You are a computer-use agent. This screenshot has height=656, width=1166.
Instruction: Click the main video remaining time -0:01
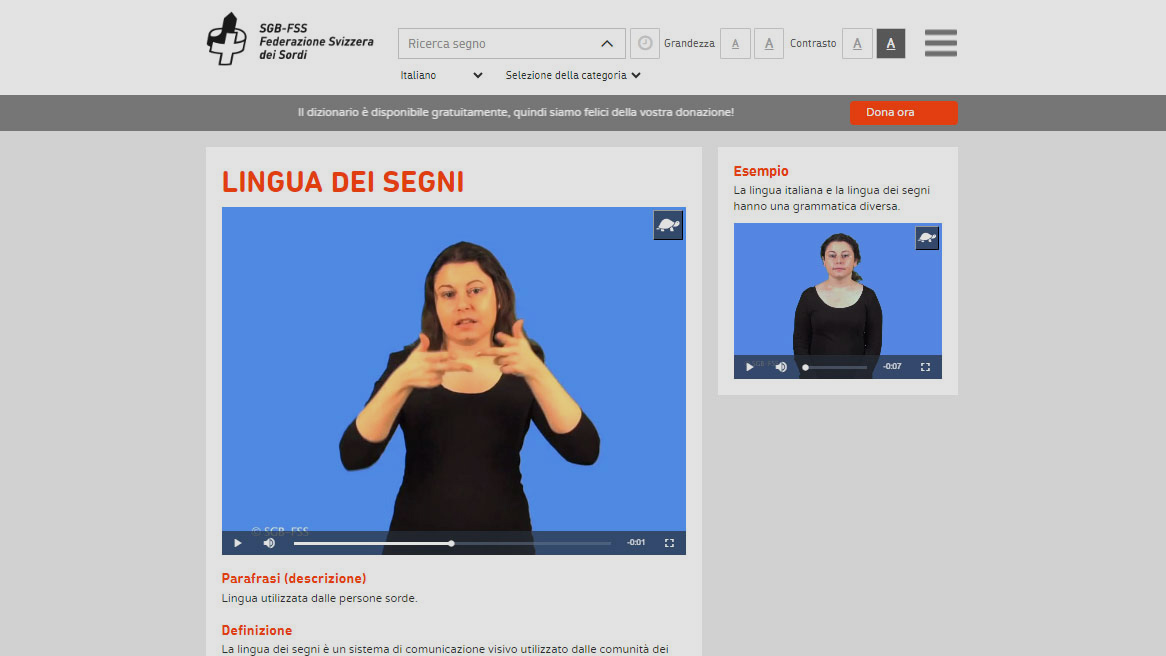(x=636, y=542)
